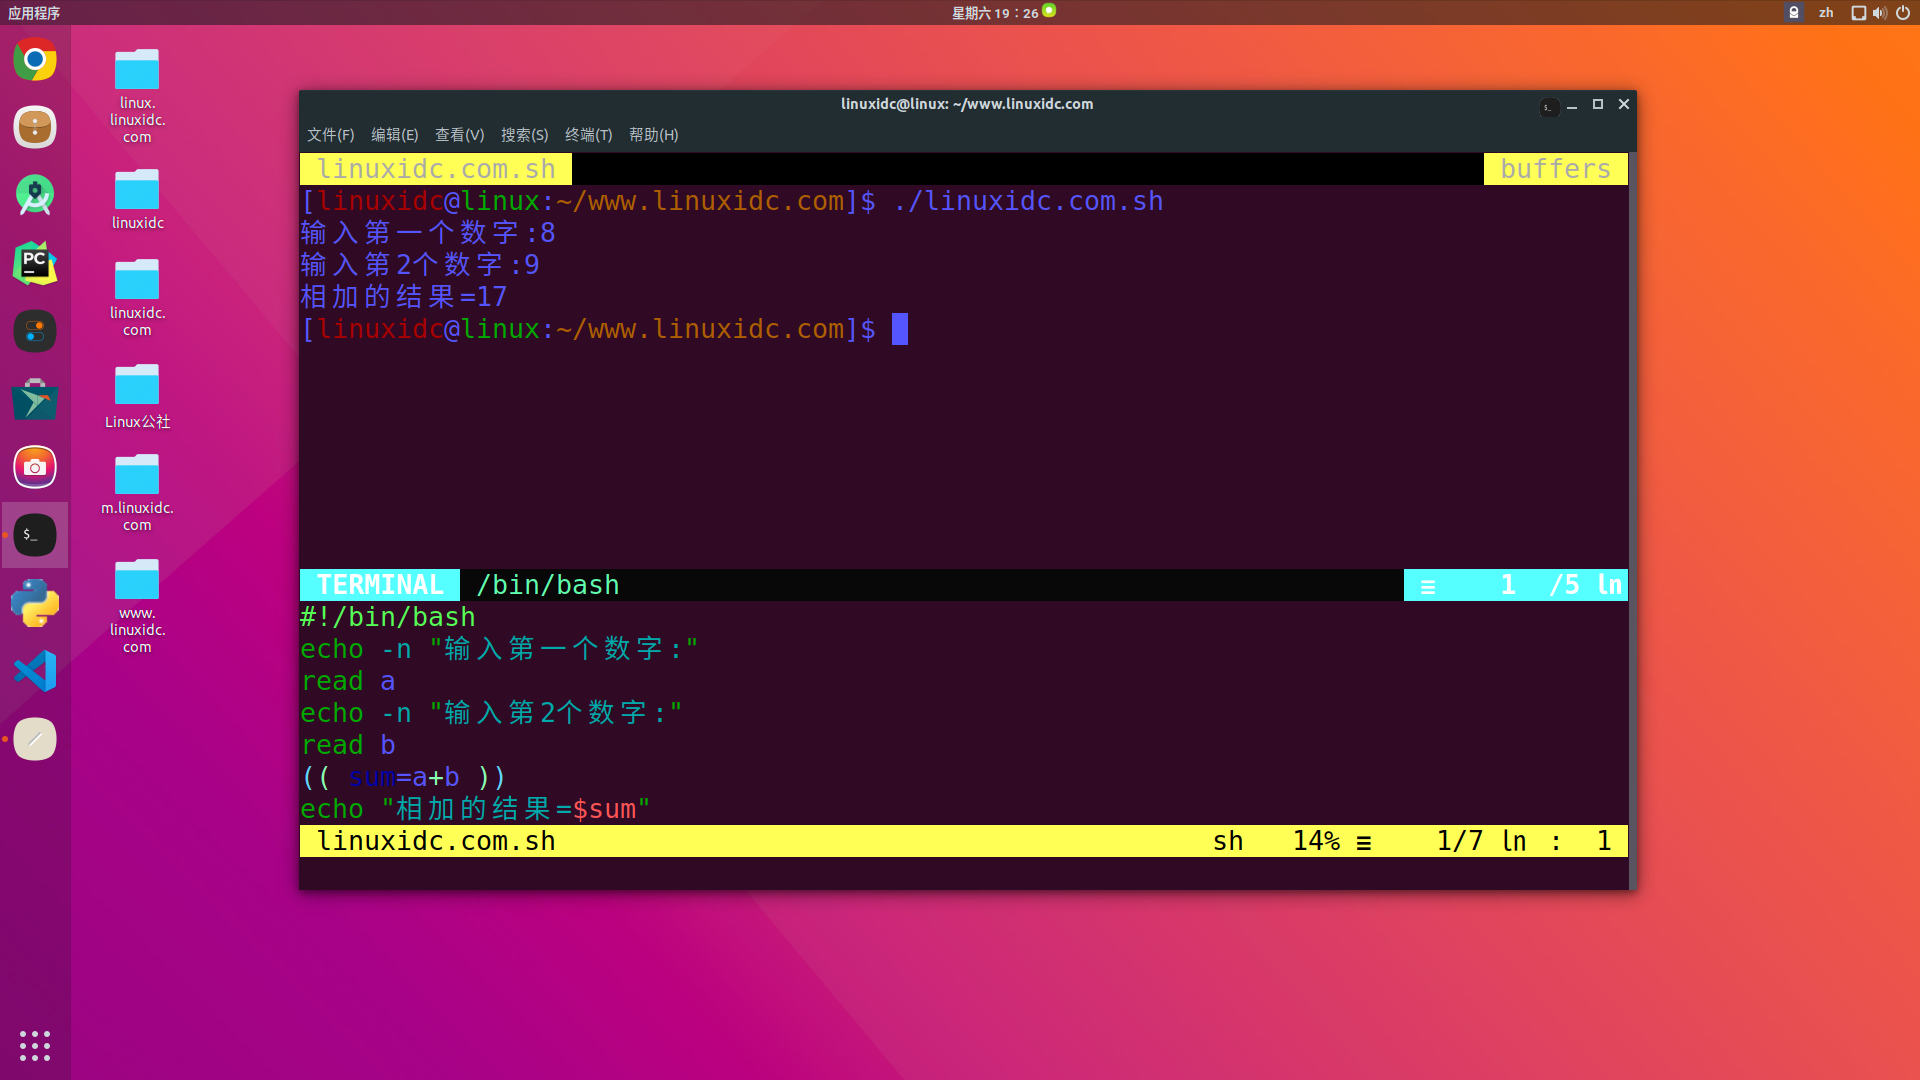Show all applications via the grid icon
The height and width of the screenshot is (1080, 1920).
pyautogui.click(x=35, y=1045)
